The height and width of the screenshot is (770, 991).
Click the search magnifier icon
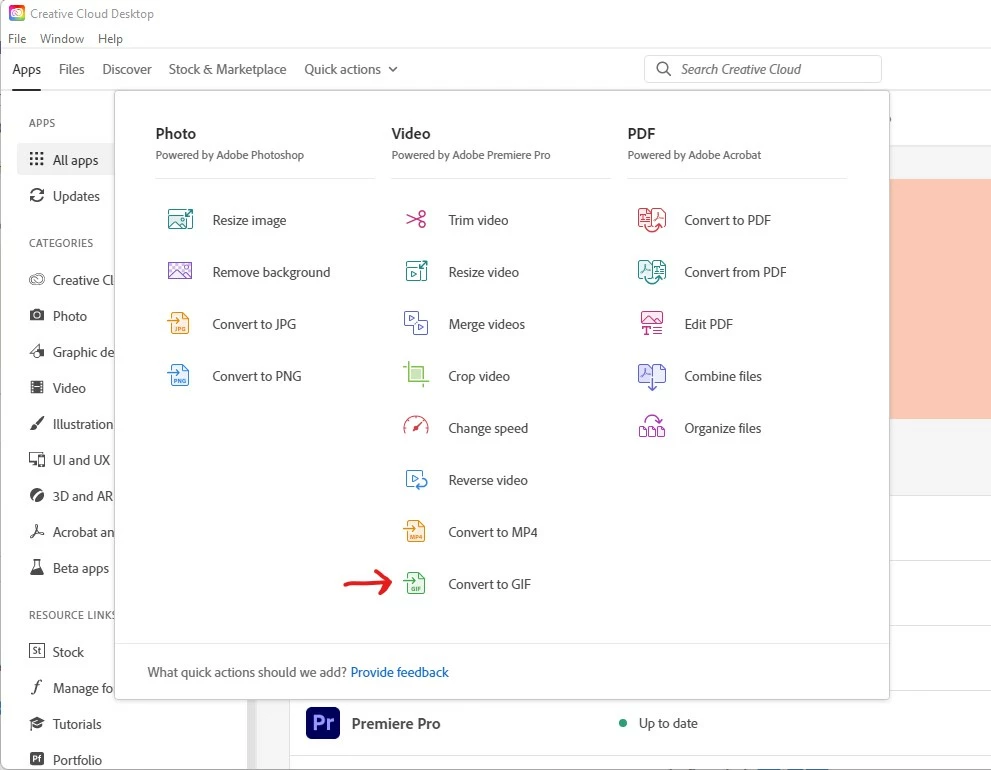point(663,69)
